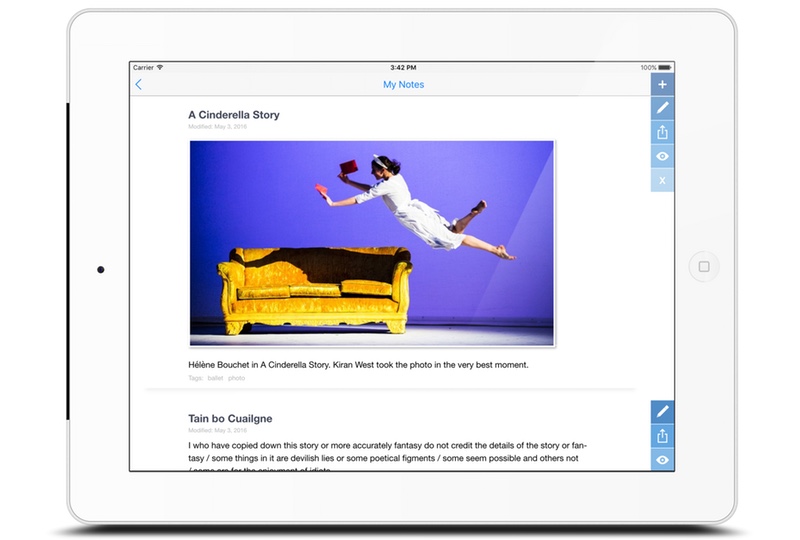The width and height of the screenshot is (800, 540).
Task: Click the photo tag
Action: click(236, 378)
